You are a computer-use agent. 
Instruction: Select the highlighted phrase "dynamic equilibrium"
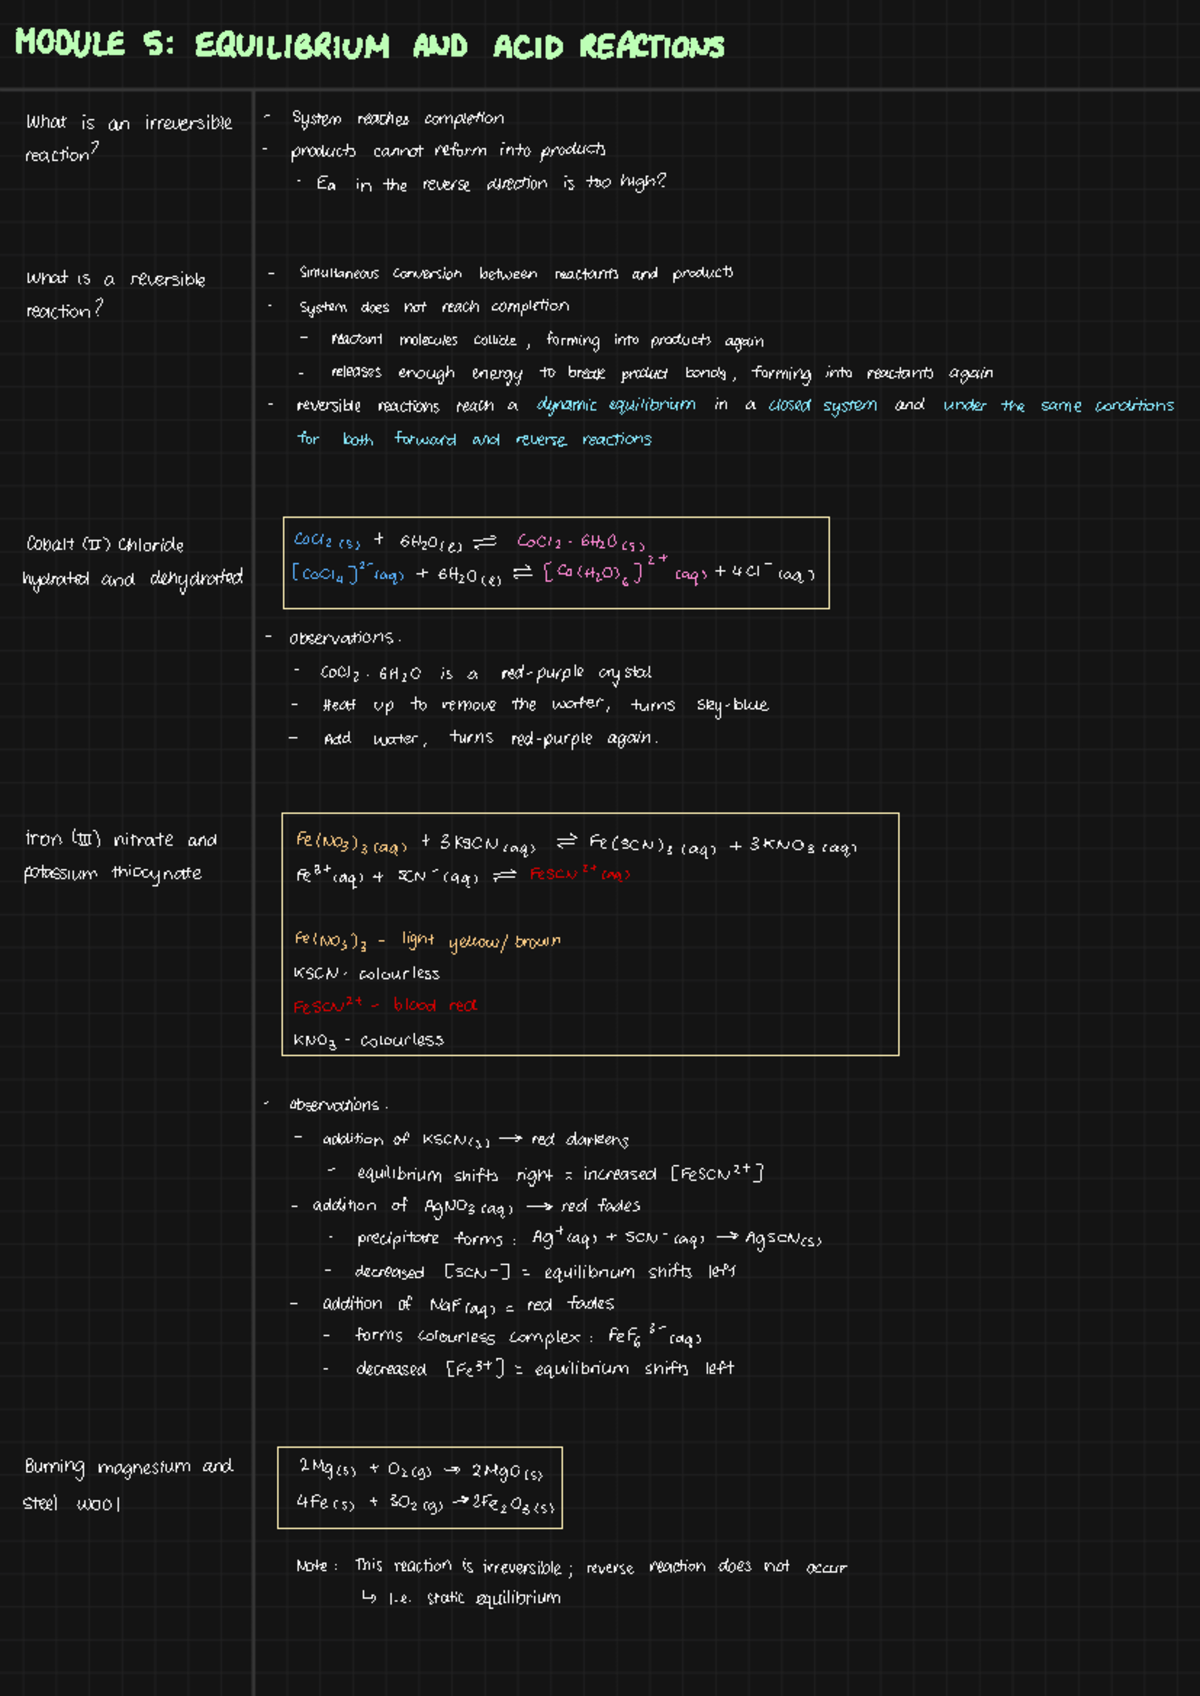[x=616, y=405]
